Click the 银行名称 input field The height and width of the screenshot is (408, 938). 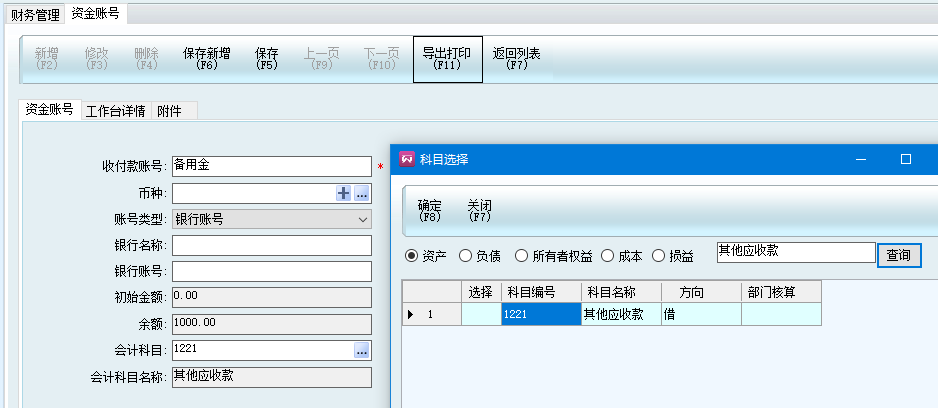271,245
